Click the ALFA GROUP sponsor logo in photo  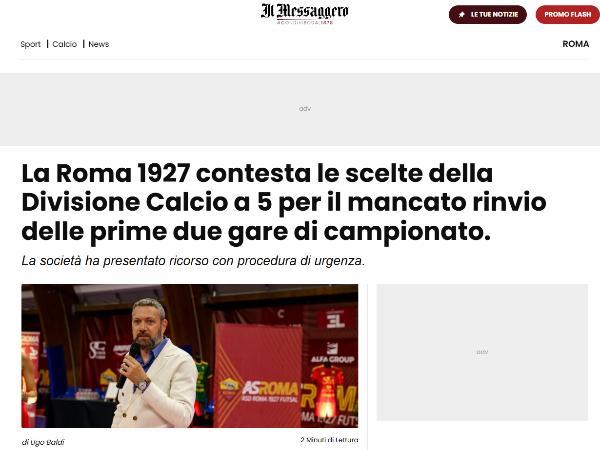coord(332,353)
